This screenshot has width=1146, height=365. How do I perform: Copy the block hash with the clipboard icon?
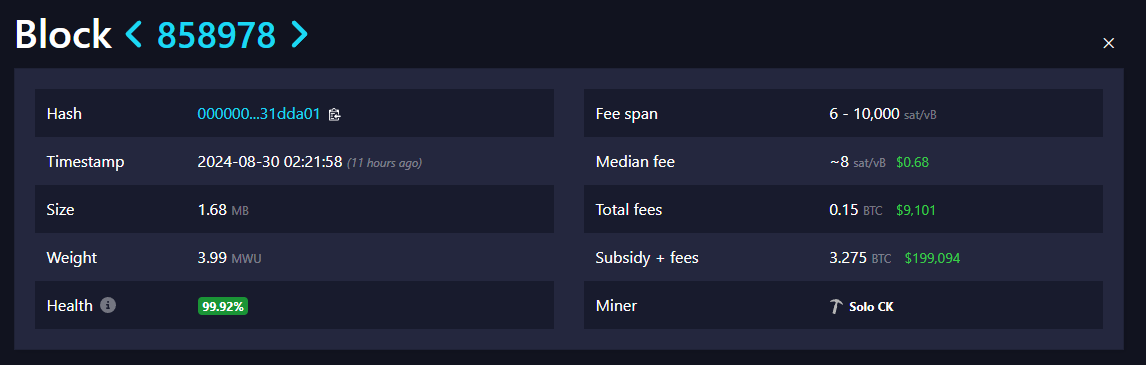(335, 114)
